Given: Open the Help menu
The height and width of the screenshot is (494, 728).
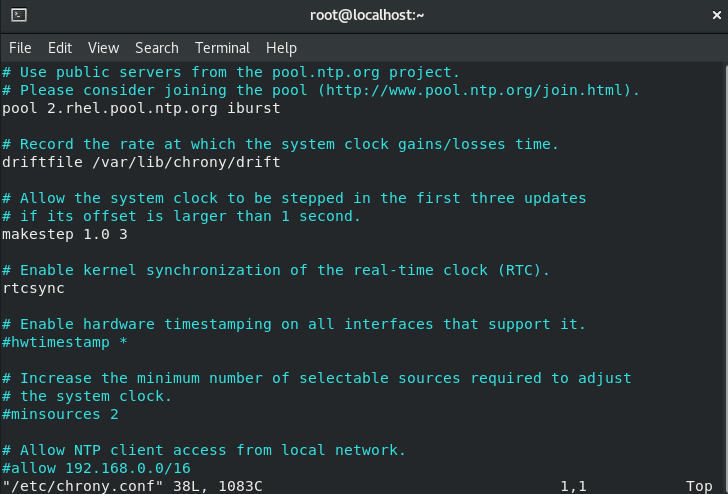Looking at the screenshot, I should pos(281,48).
